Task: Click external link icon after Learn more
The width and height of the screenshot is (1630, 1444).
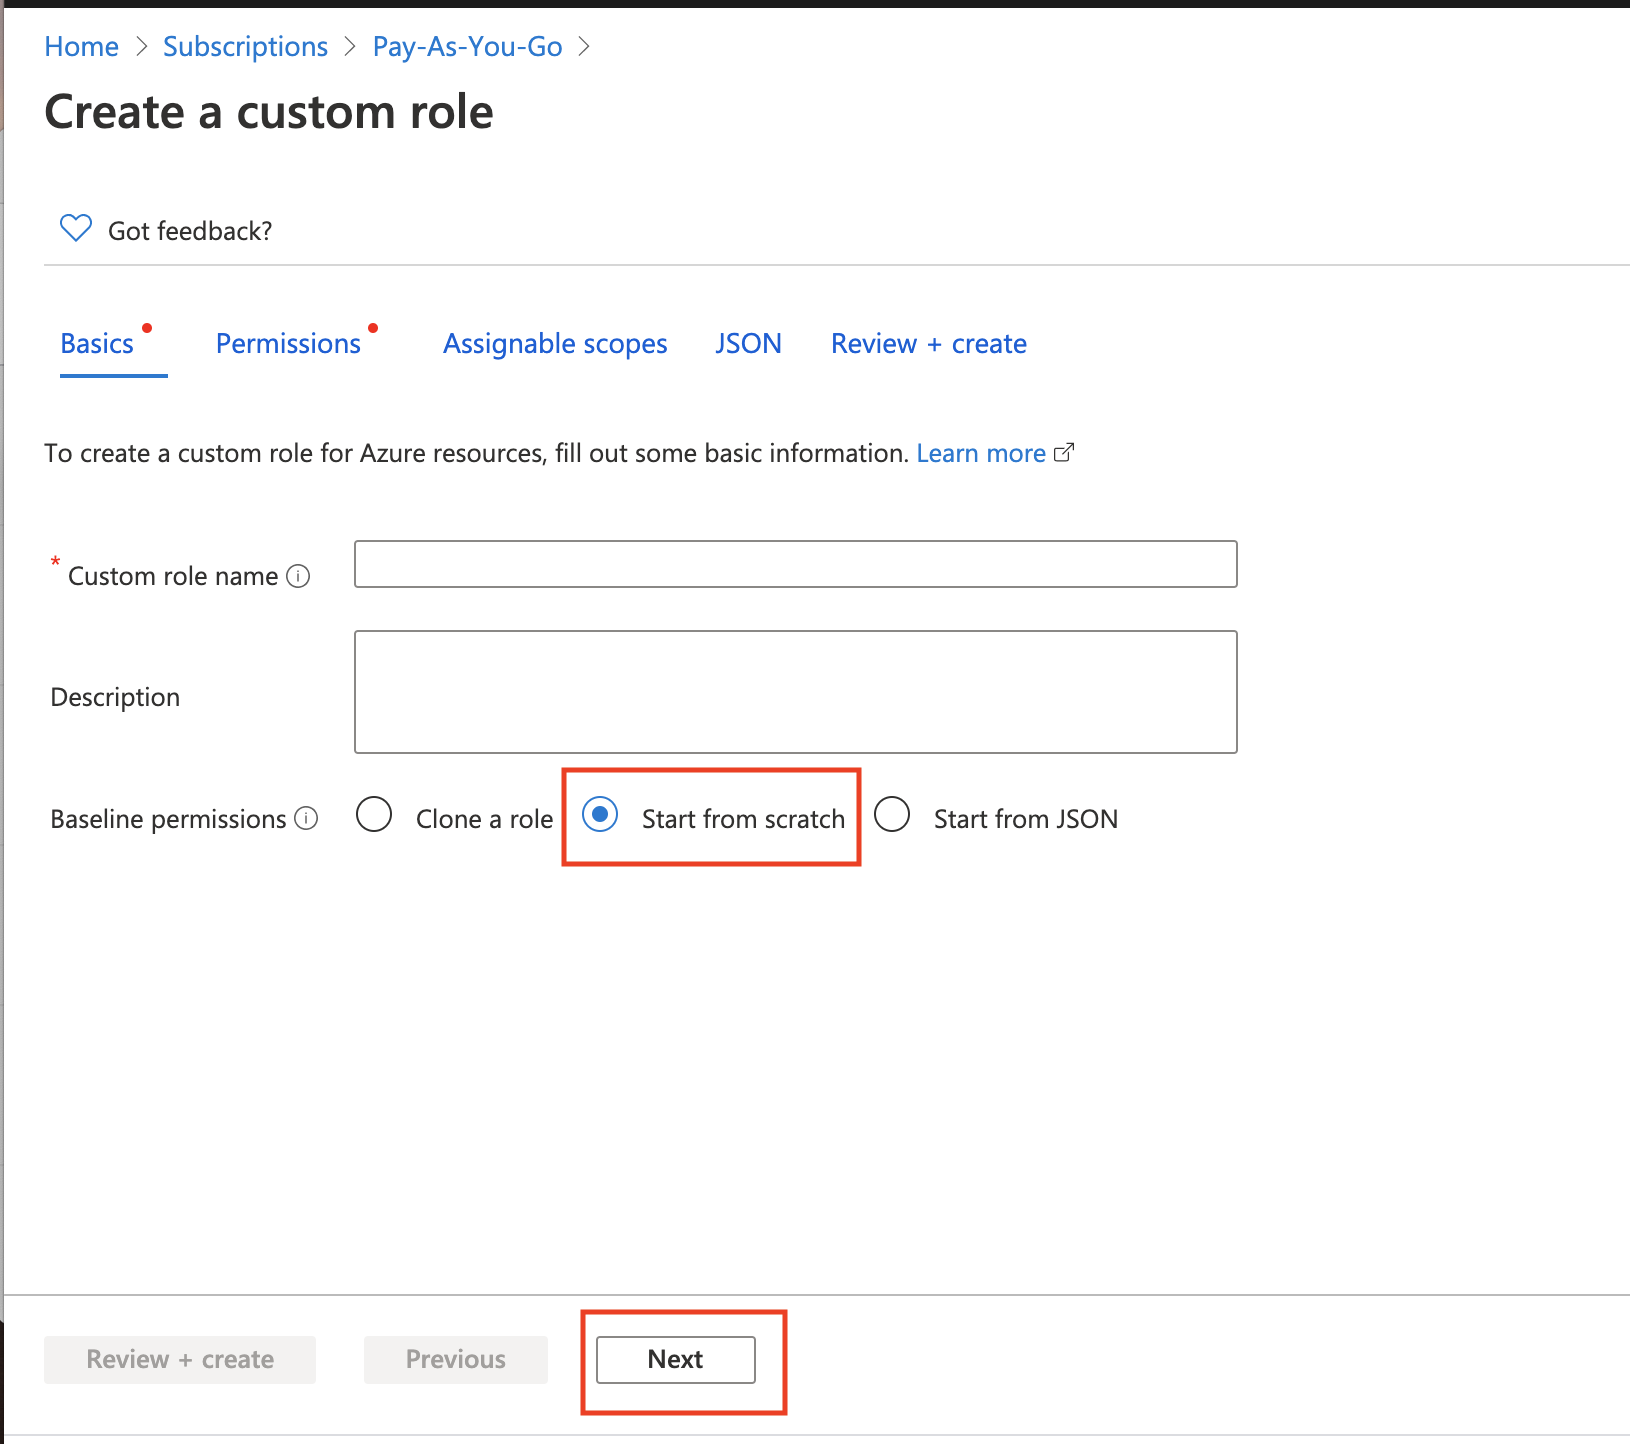Action: 1064,453
